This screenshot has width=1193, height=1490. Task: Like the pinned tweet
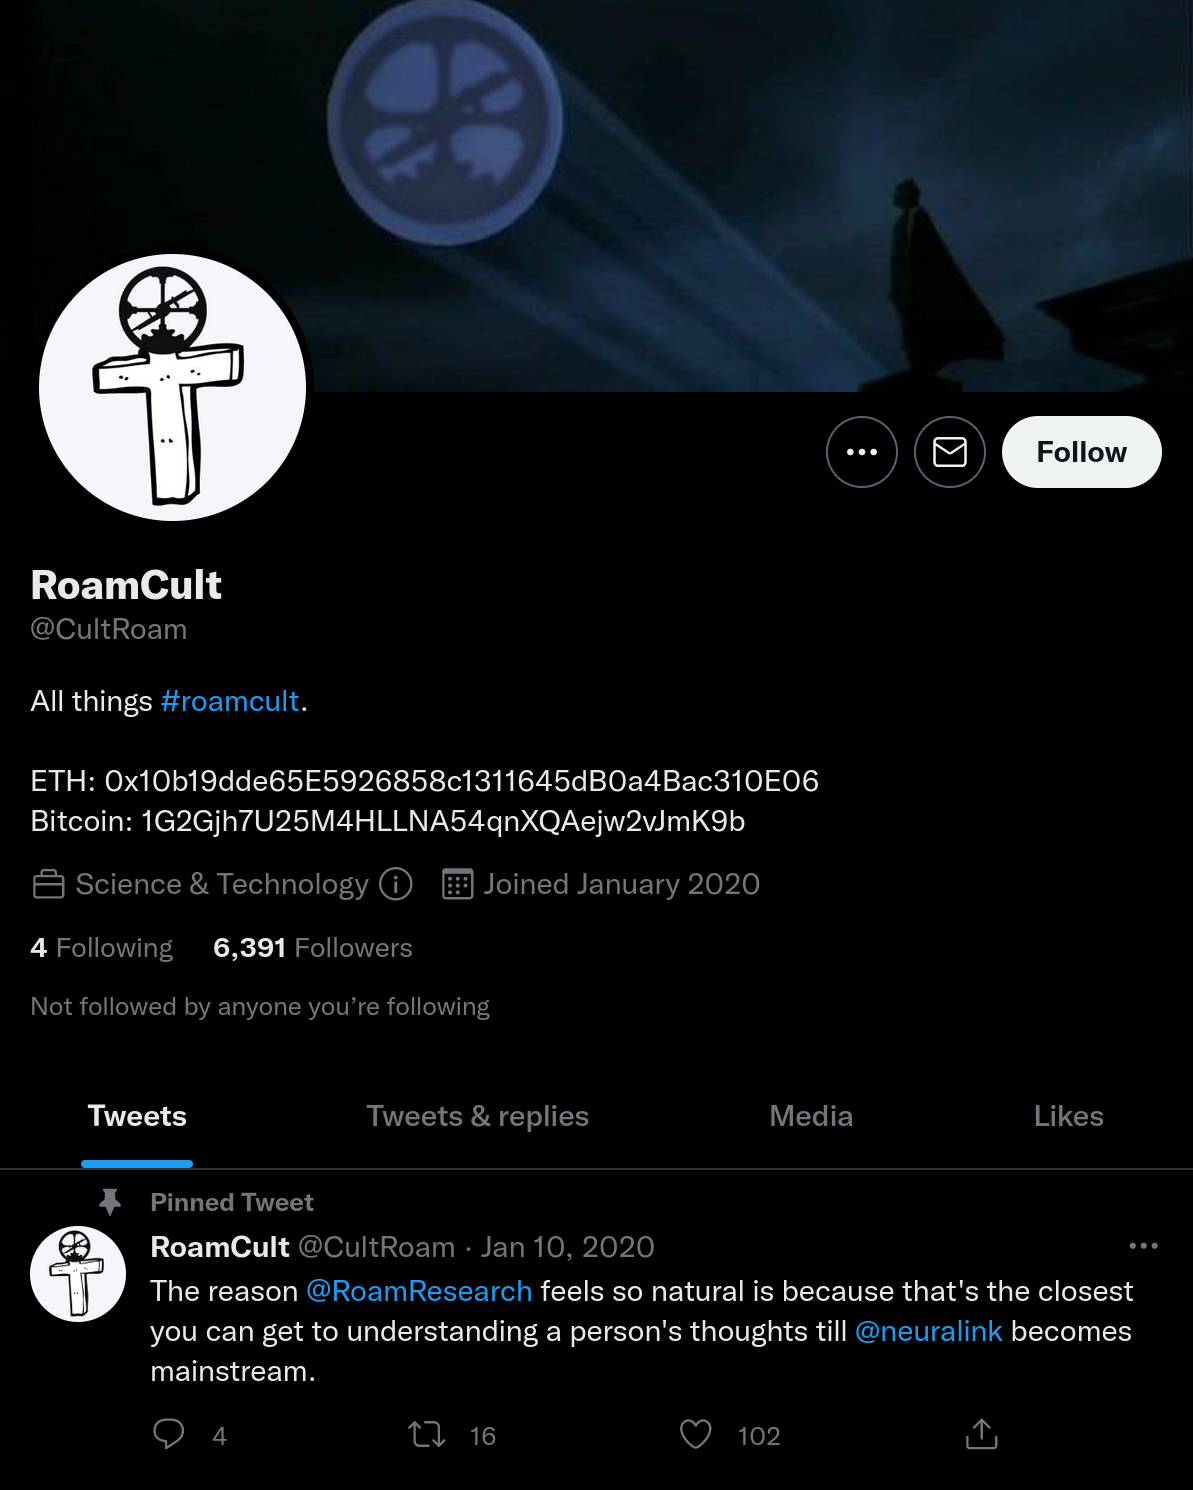[696, 1435]
